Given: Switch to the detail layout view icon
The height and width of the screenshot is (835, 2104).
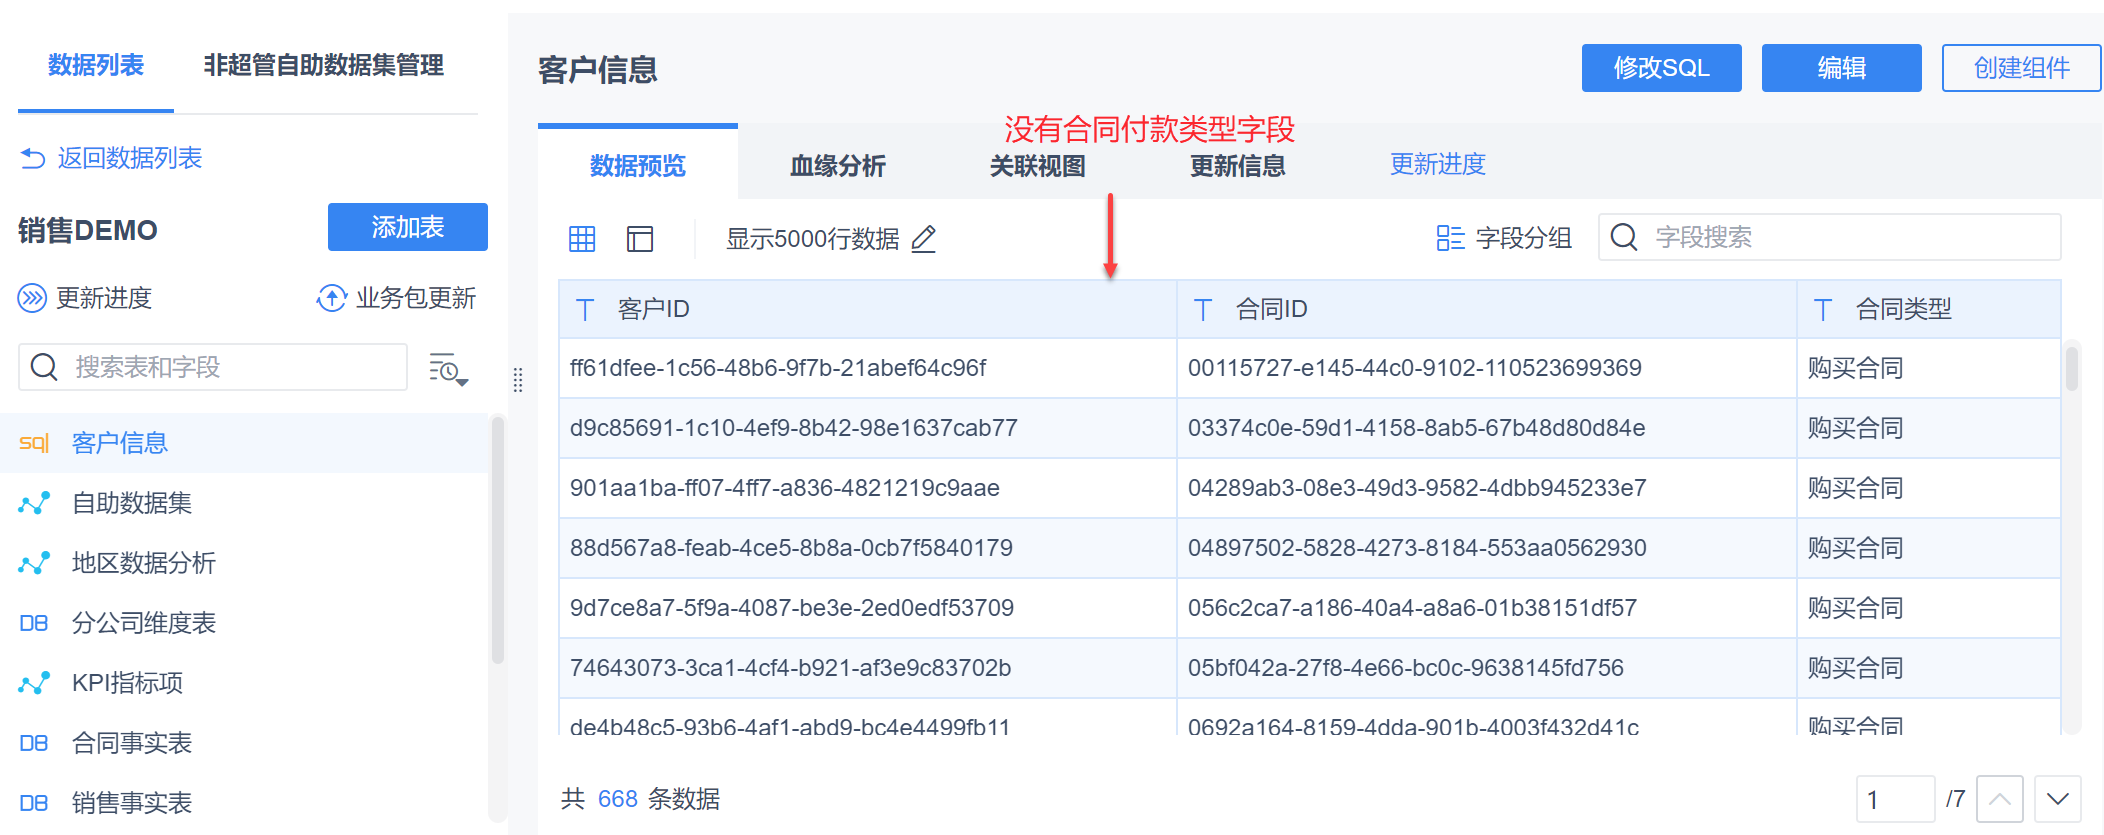Looking at the screenshot, I should [640, 239].
